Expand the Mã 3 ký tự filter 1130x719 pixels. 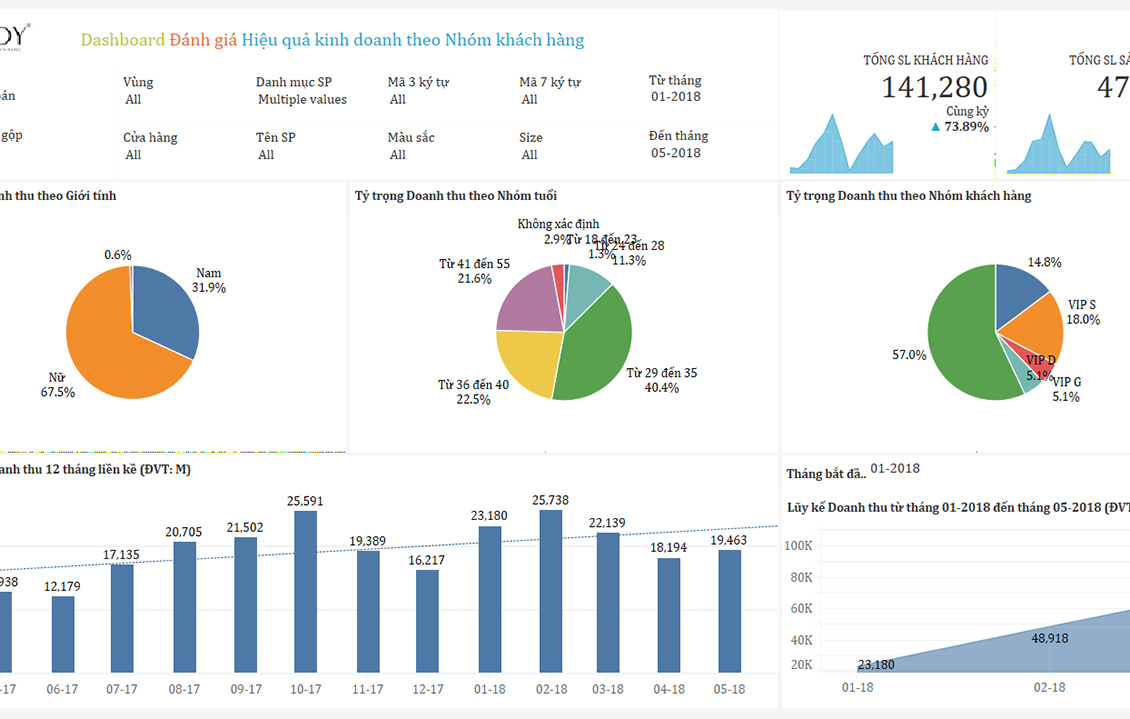coord(399,100)
